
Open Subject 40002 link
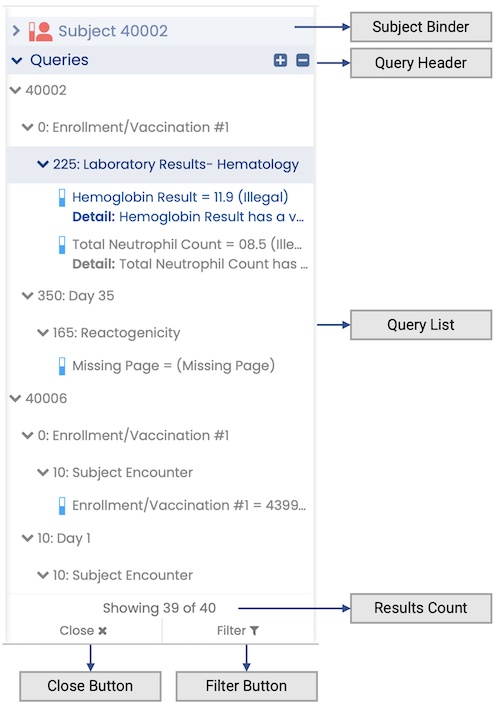pyautogui.click(x=113, y=31)
